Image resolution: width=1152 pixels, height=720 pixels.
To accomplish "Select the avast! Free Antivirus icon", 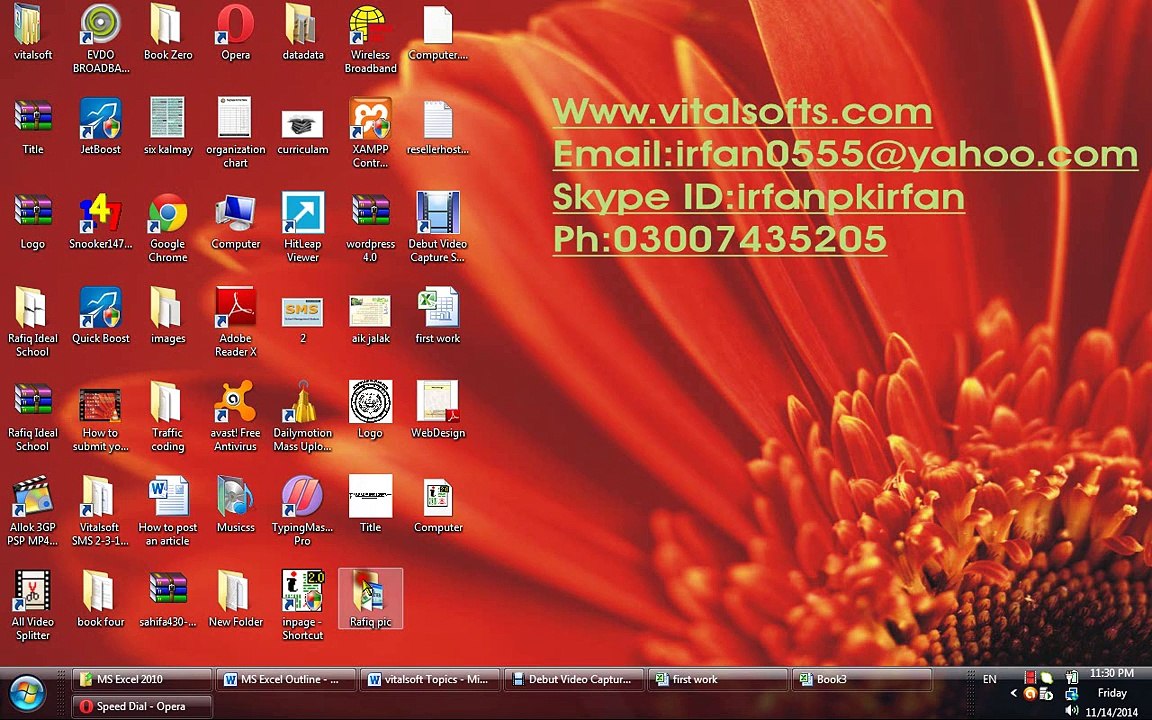I will coord(235,416).
